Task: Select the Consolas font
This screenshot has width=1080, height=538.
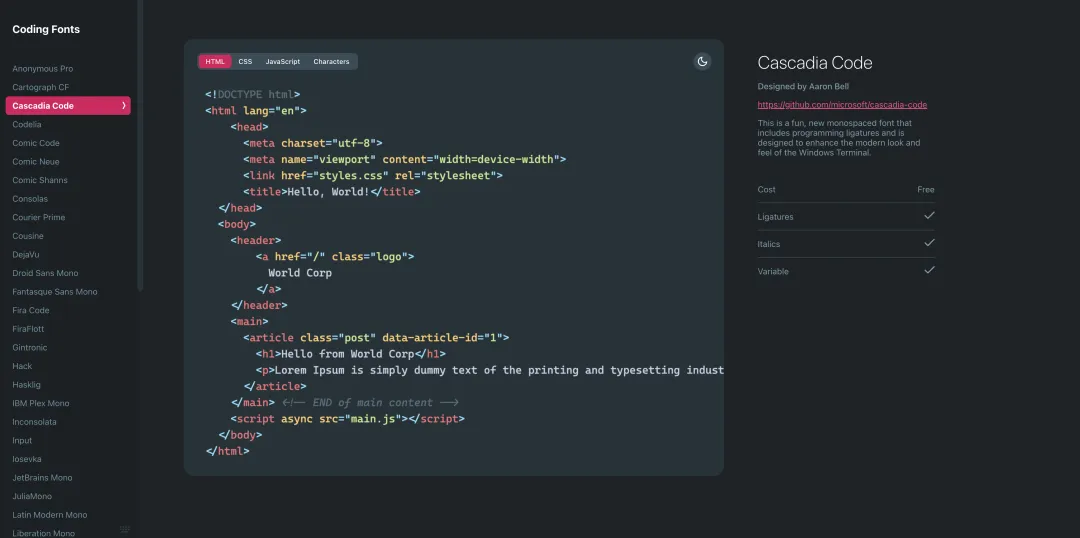Action: tap(30, 199)
